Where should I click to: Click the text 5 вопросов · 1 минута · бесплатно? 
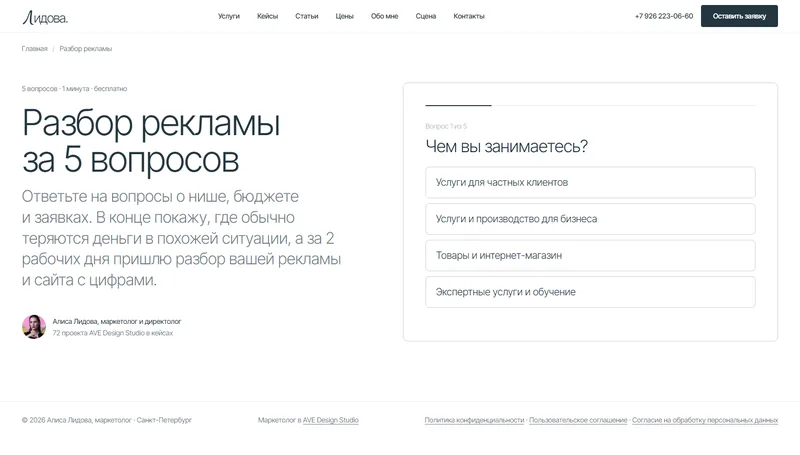point(74,89)
